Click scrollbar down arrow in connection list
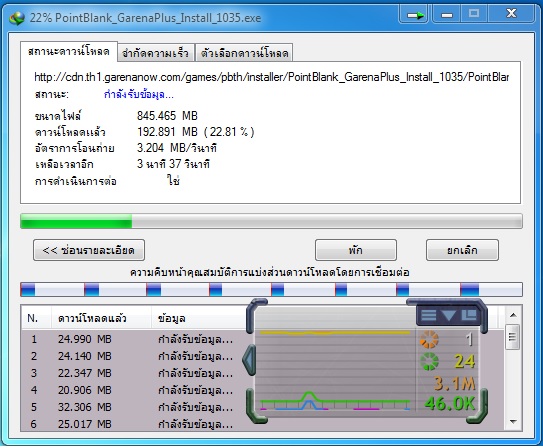The height and width of the screenshot is (448, 543). tap(513, 422)
